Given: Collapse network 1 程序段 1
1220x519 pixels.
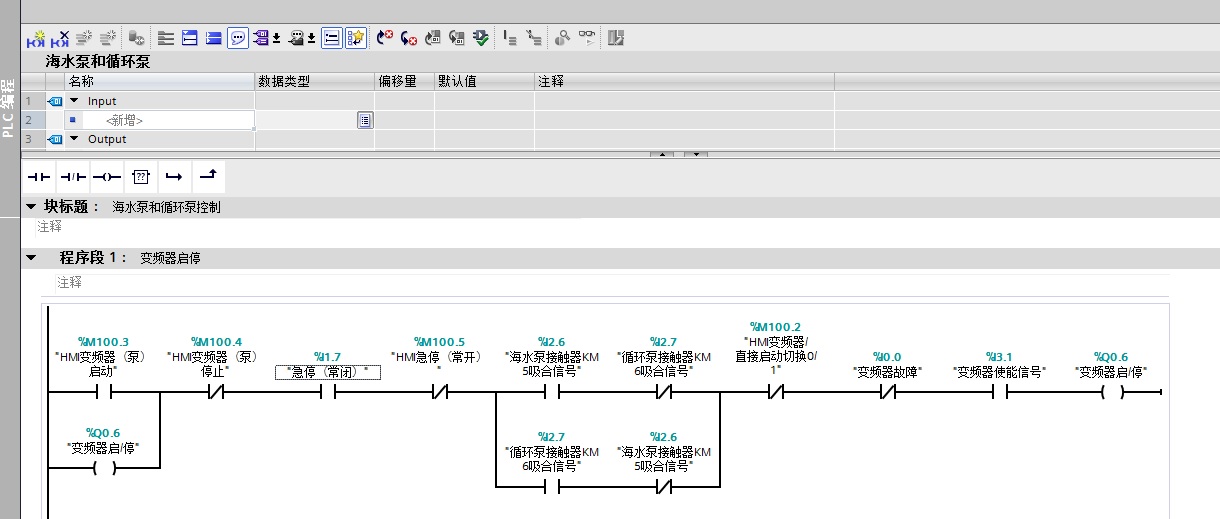Looking at the screenshot, I should [x=31, y=258].
